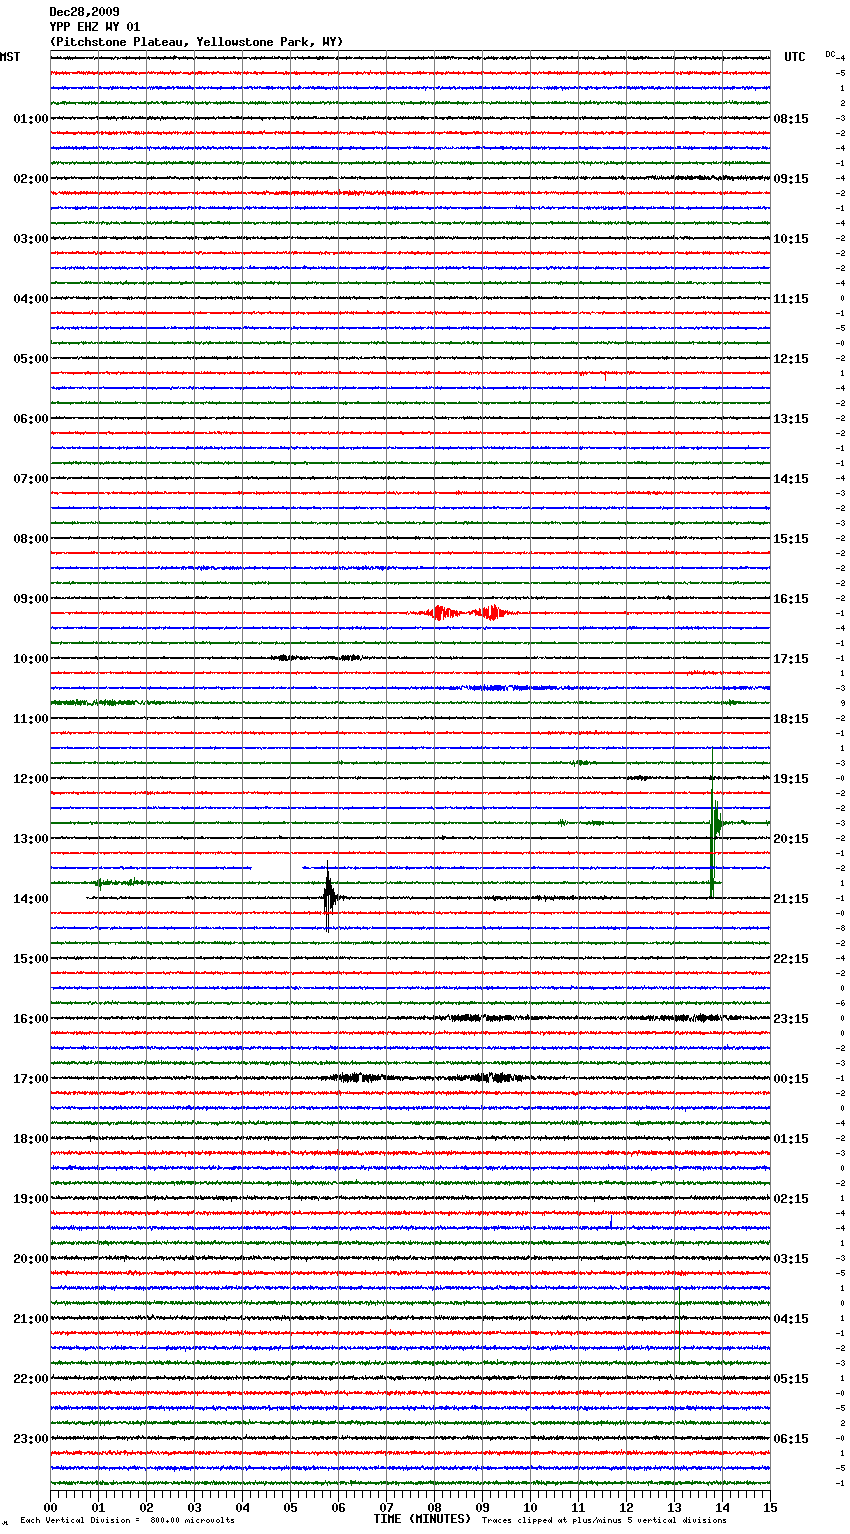Select the 21:00 MST time label
This screenshot has height=1534, width=850.
point(31,1319)
